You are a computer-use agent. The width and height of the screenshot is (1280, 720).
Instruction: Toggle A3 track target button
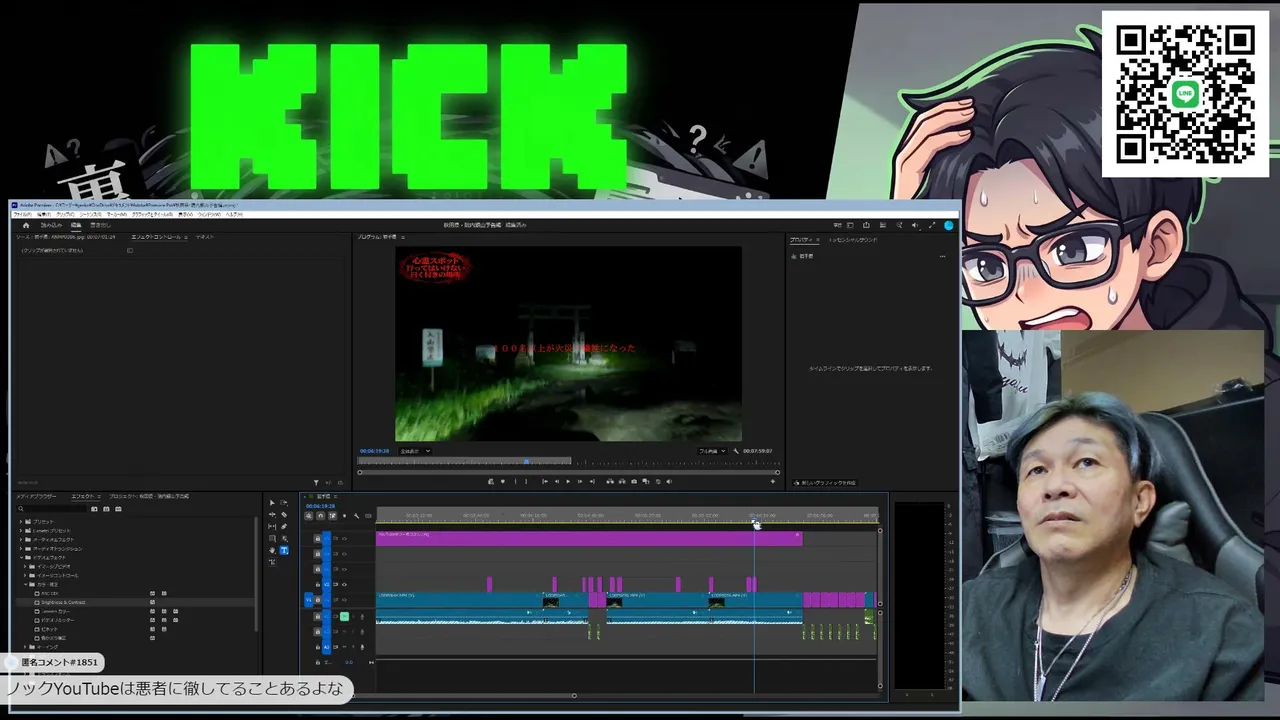point(326,647)
